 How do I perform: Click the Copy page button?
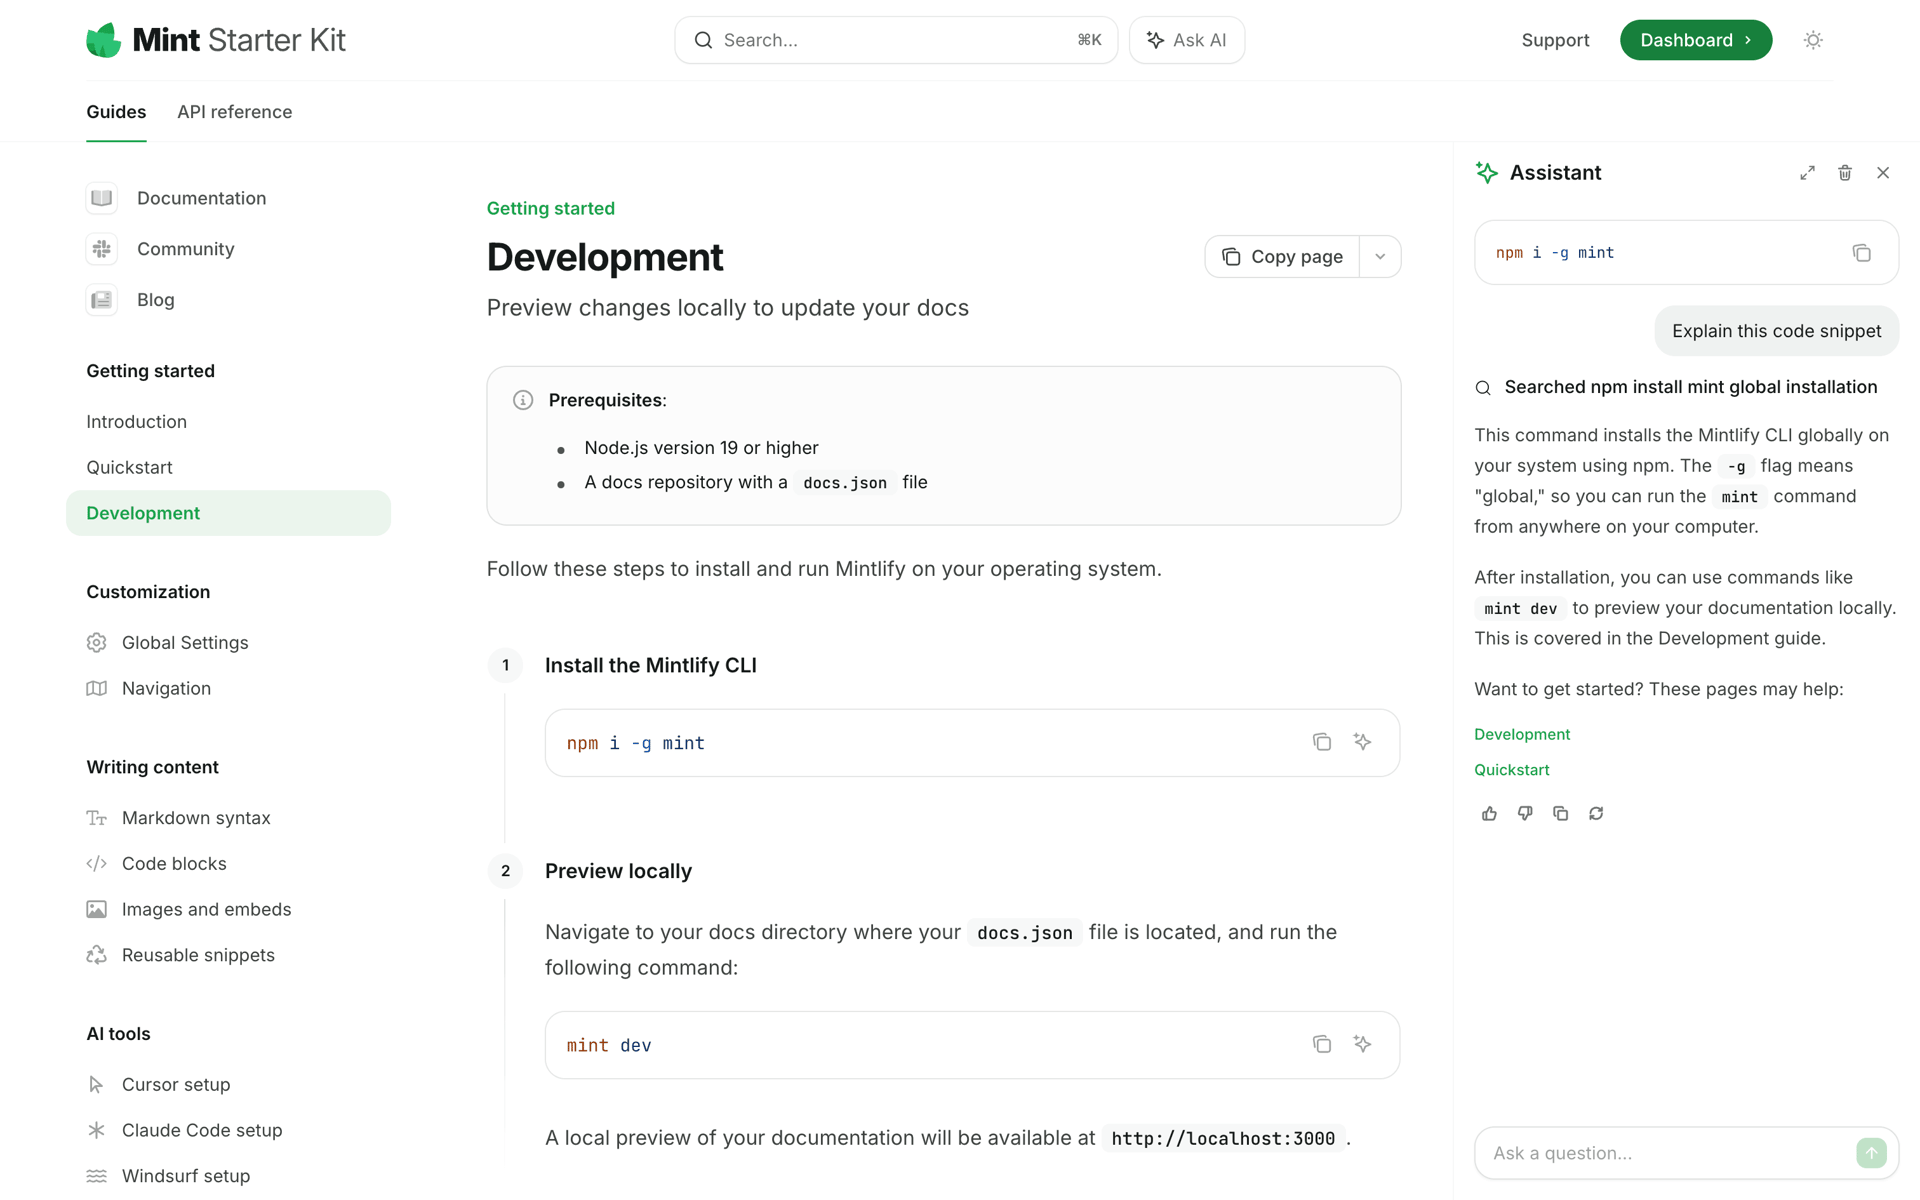[x=1282, y=257]
